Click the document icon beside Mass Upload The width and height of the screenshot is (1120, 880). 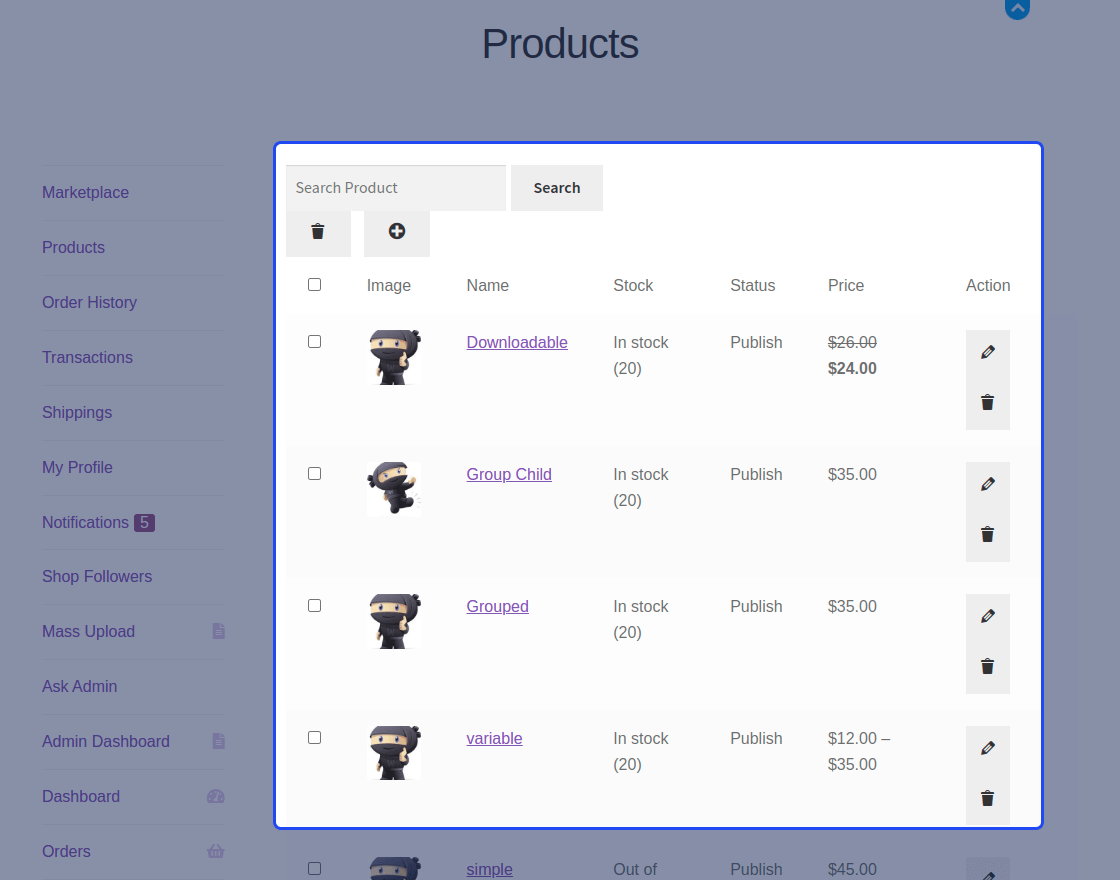pos(218,631)
